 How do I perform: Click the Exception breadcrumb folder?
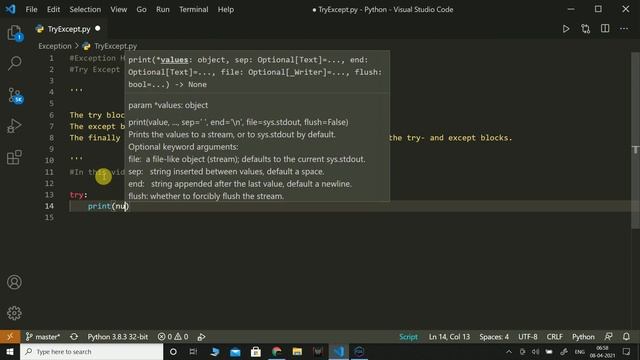click(55, 46)
